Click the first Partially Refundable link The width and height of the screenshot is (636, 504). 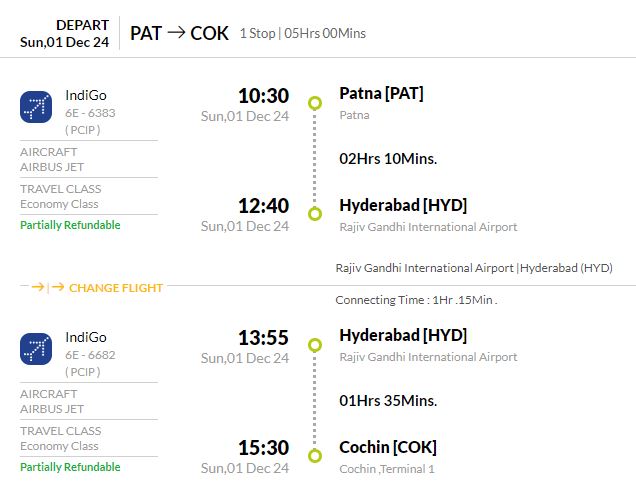coord(70,225)
